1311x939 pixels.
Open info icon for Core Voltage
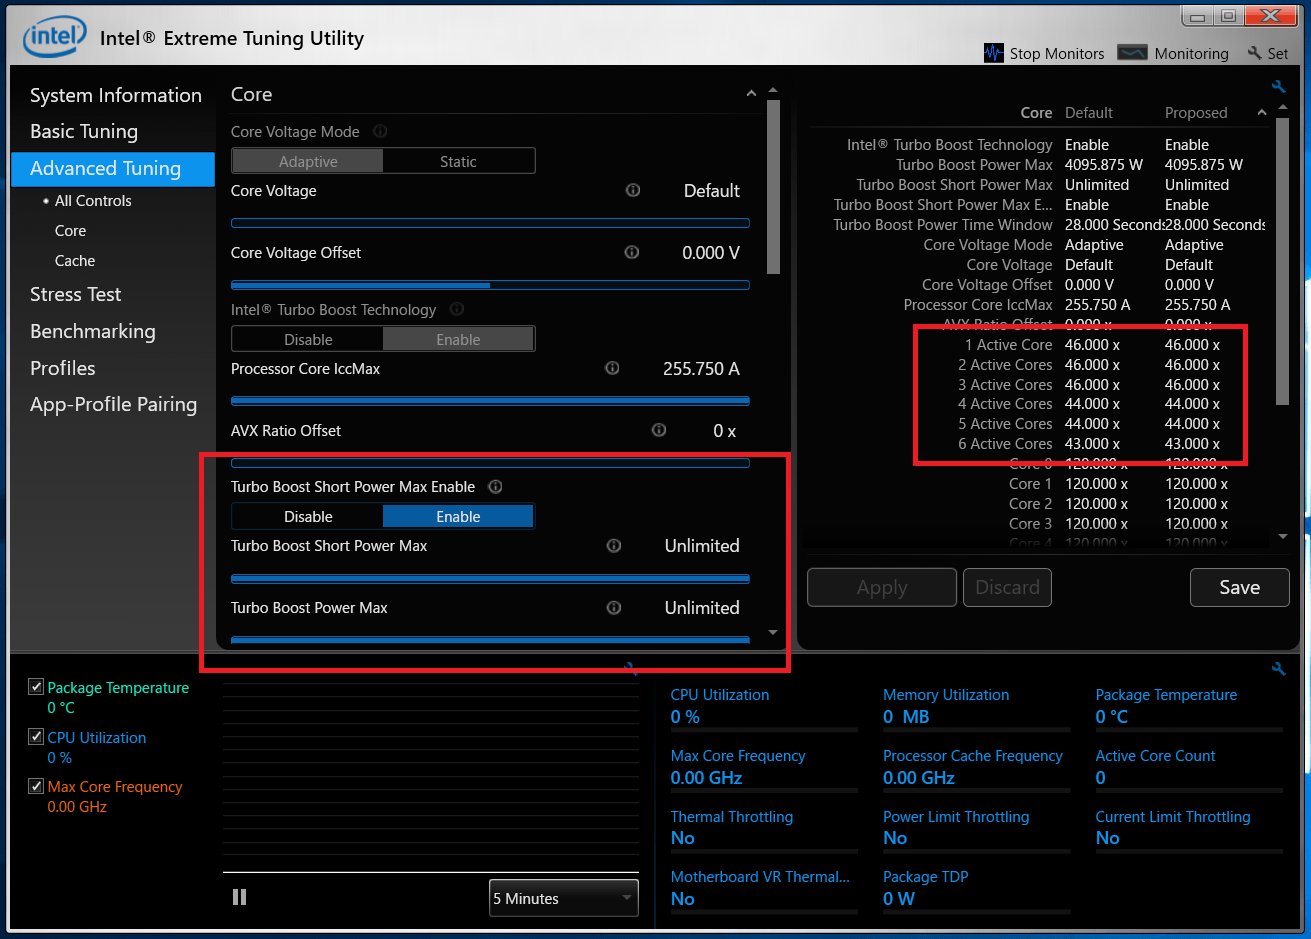point(632,190)
